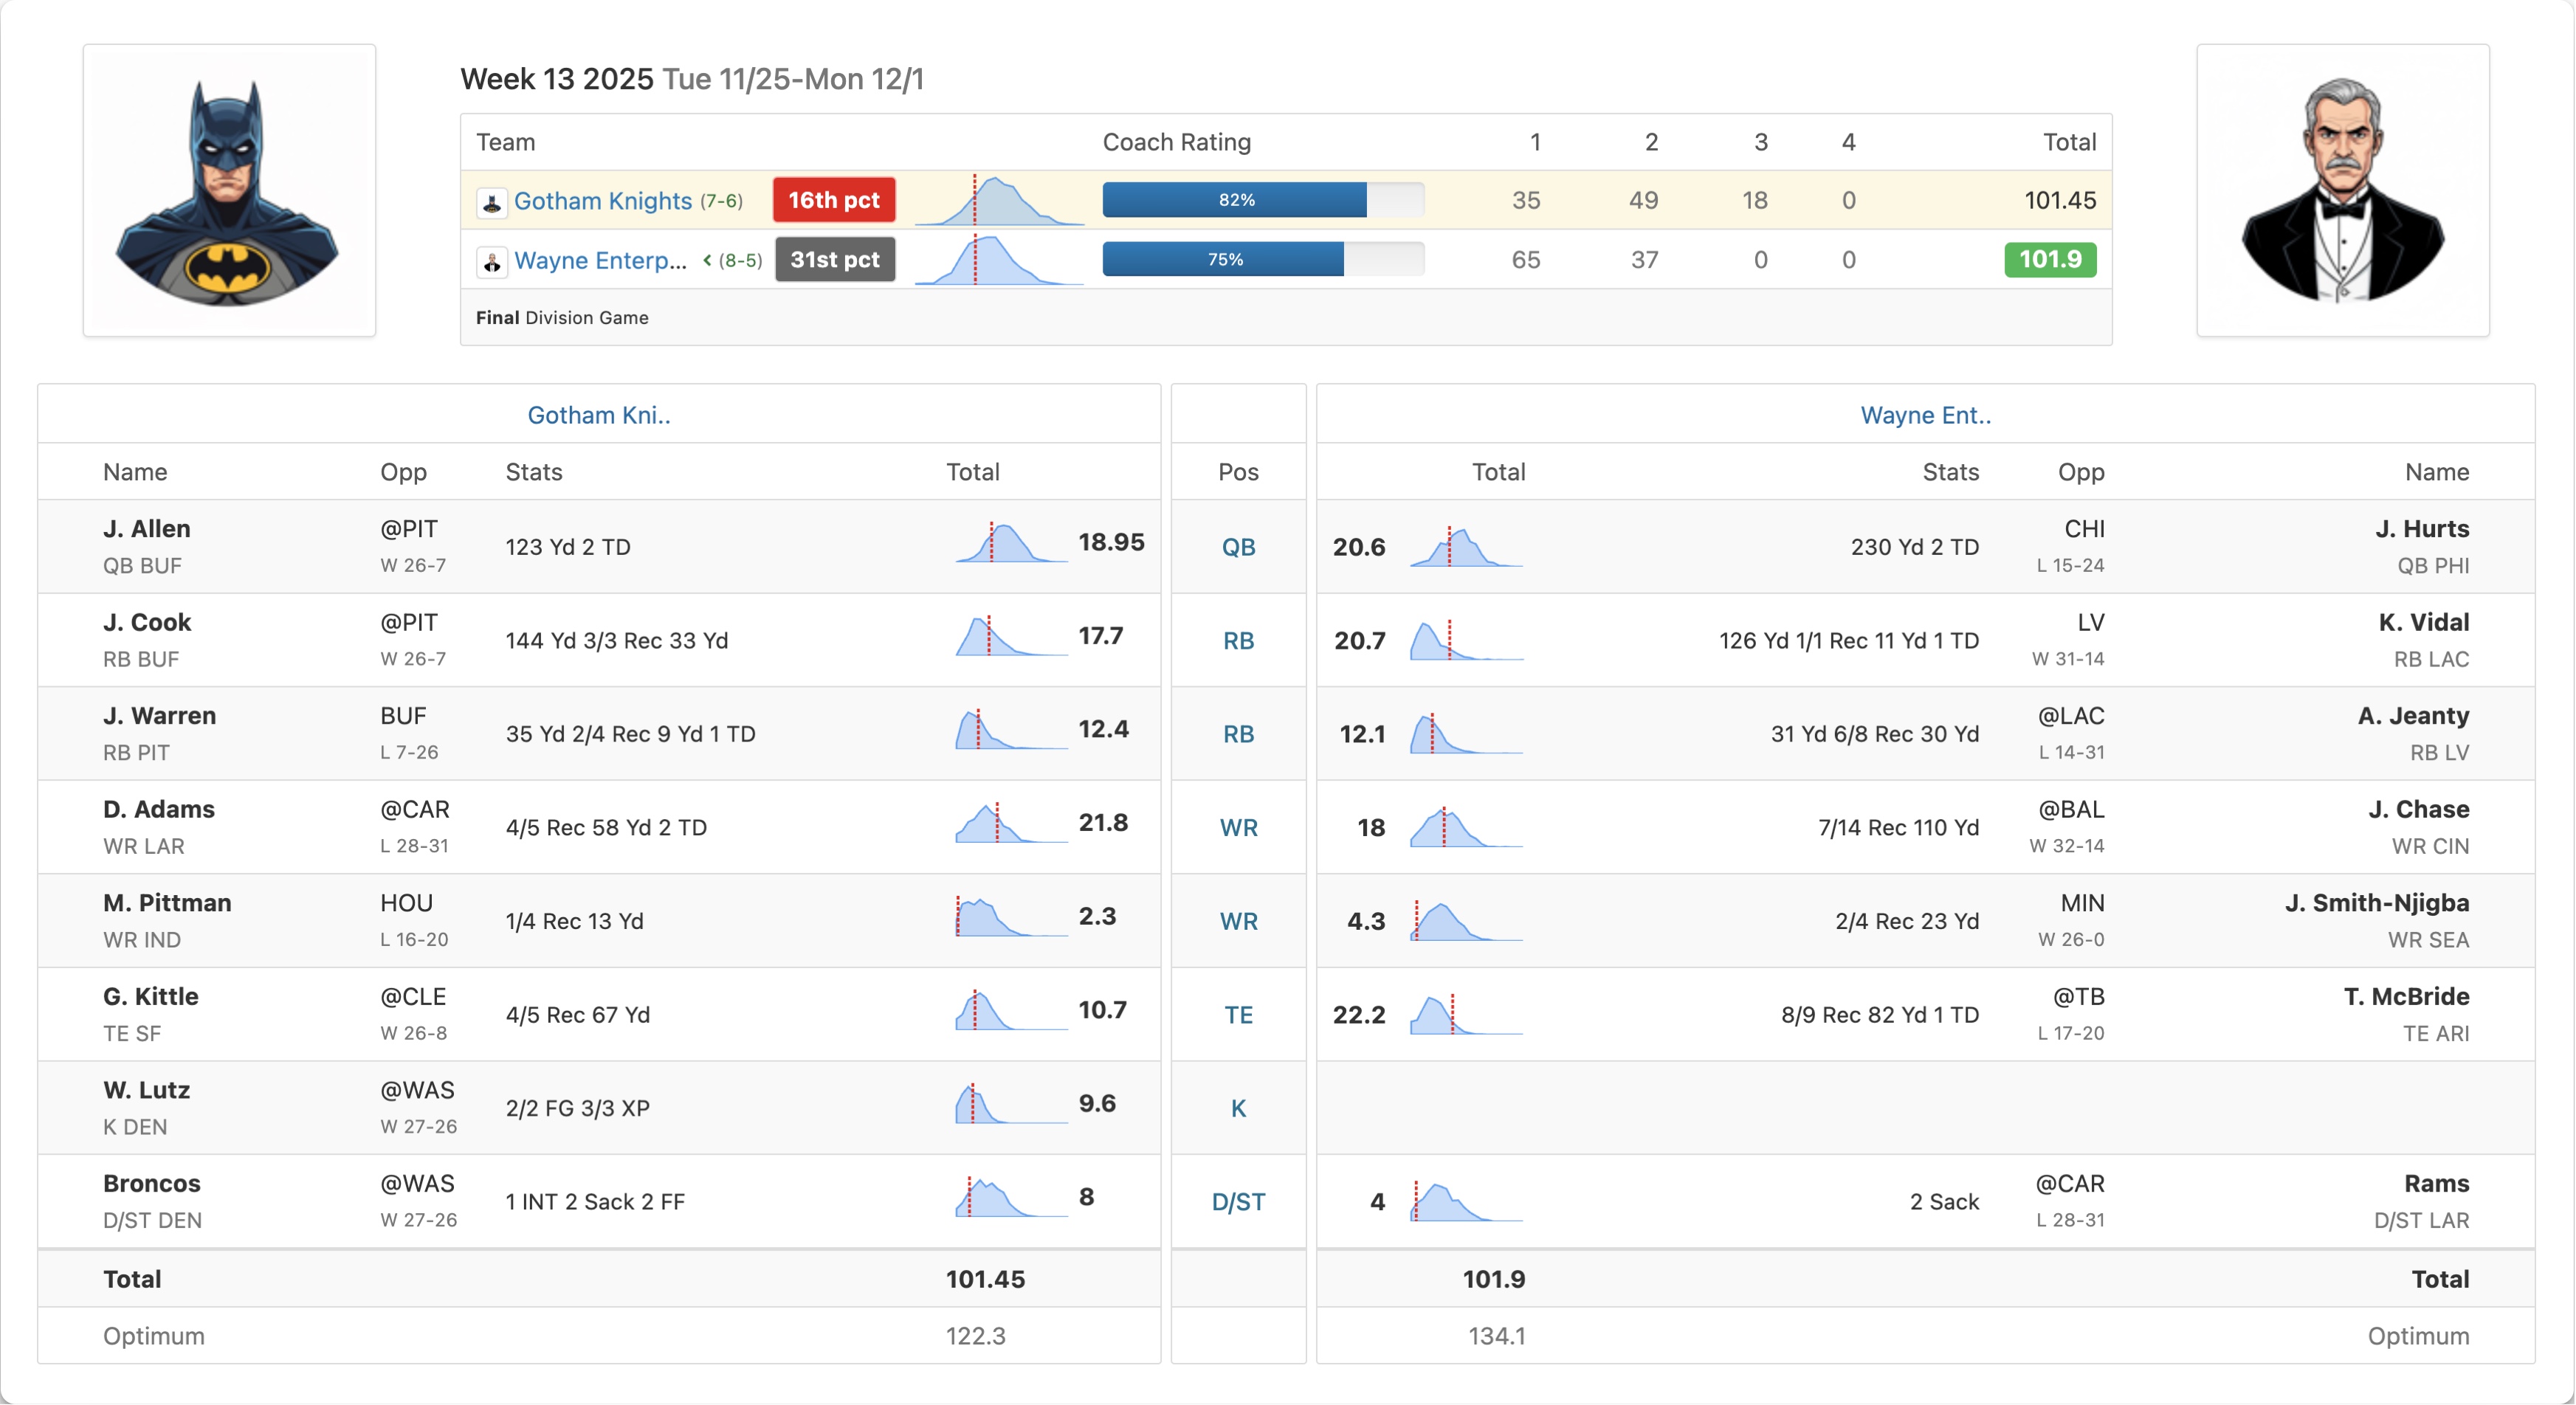
Task: Open Wayne Enterp... team link in scoreboard
Action: (600, 260)
